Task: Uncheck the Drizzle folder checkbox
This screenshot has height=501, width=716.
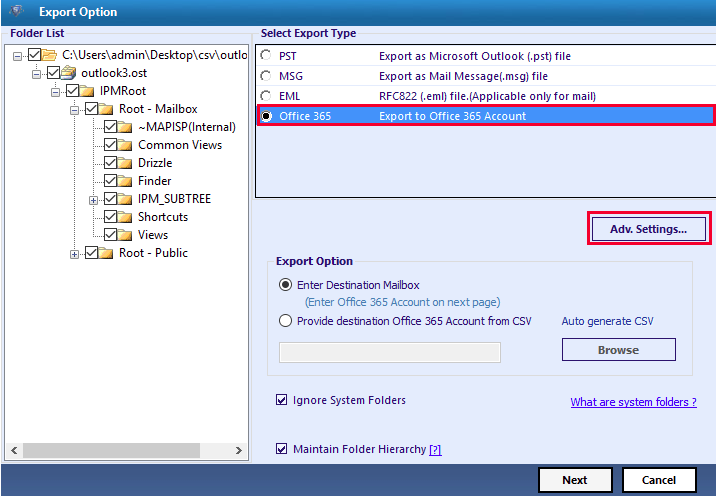Action: pyautogui.click(x=110, y=163)
